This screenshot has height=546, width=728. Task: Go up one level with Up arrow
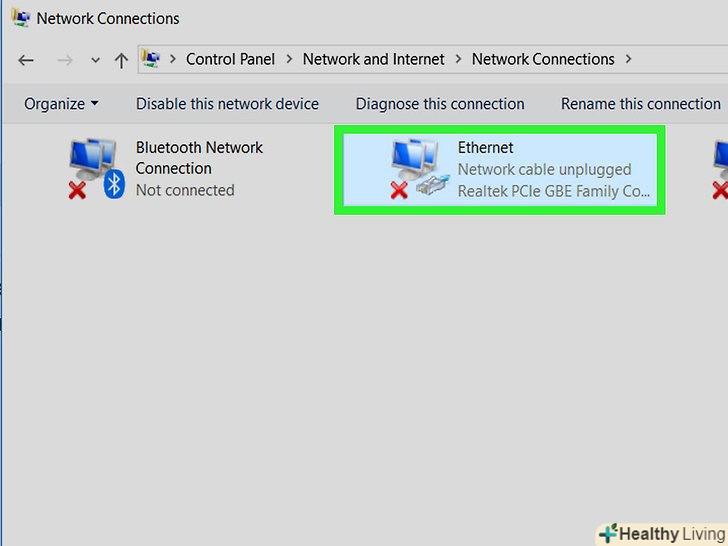pyautogui.click(x=121, y=60)
